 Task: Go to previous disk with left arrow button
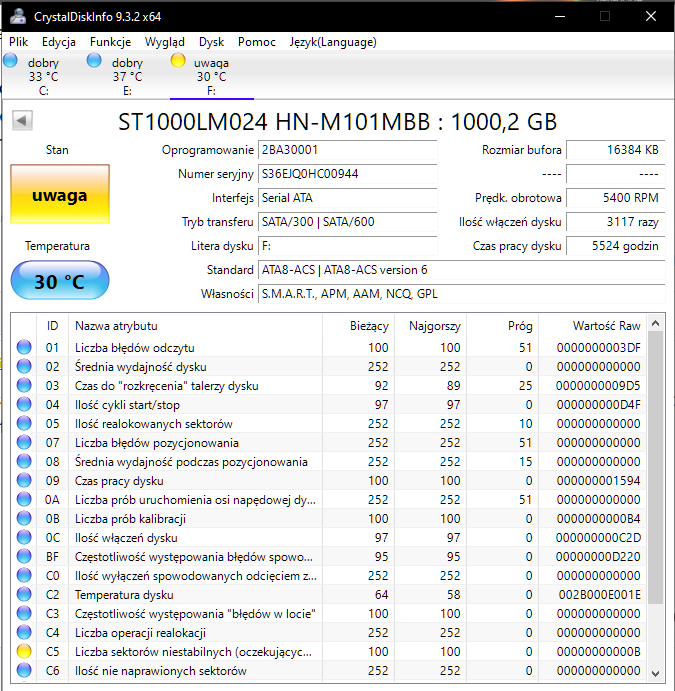[22, 120]
